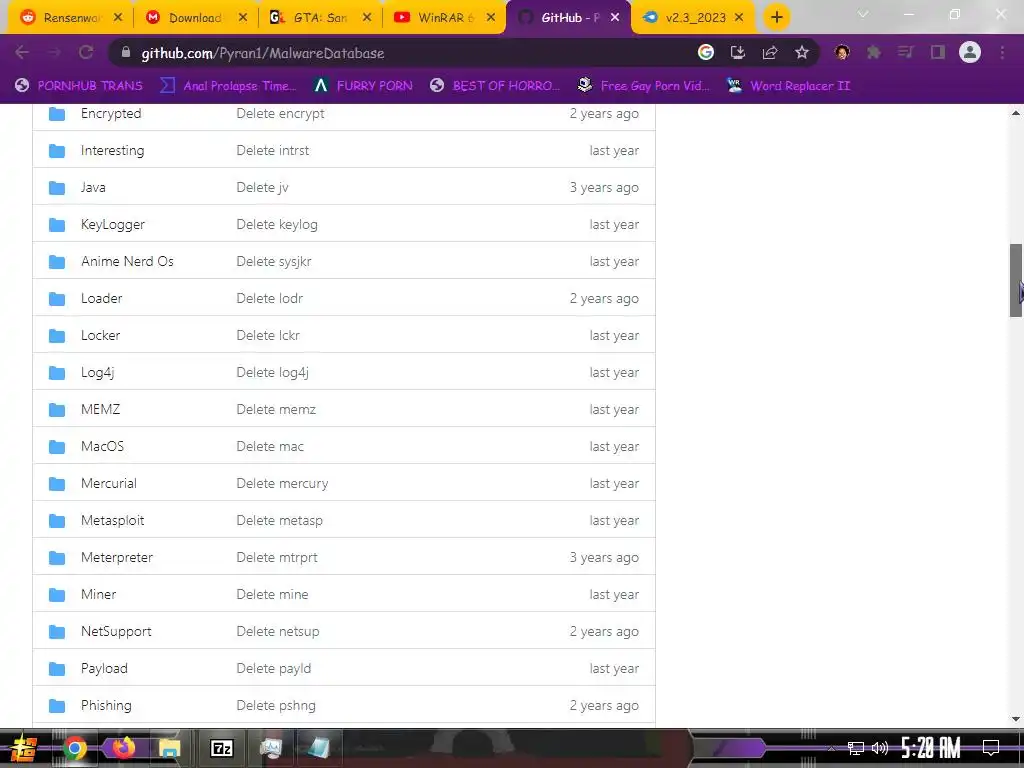Viewport: 1024px width, 768px height.
Task: Open a new tab with plus button
Action: click(776, 18)
